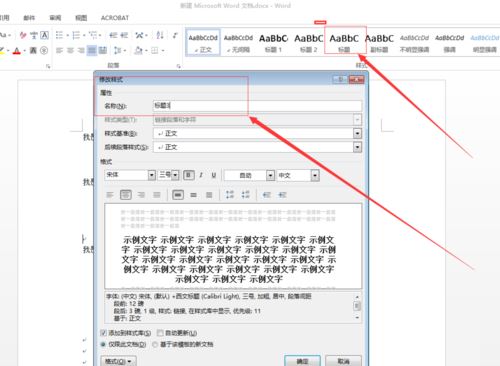Open the language dropdown 中文
The height and width of the screenshot is (366, 500).
point(315,175)
